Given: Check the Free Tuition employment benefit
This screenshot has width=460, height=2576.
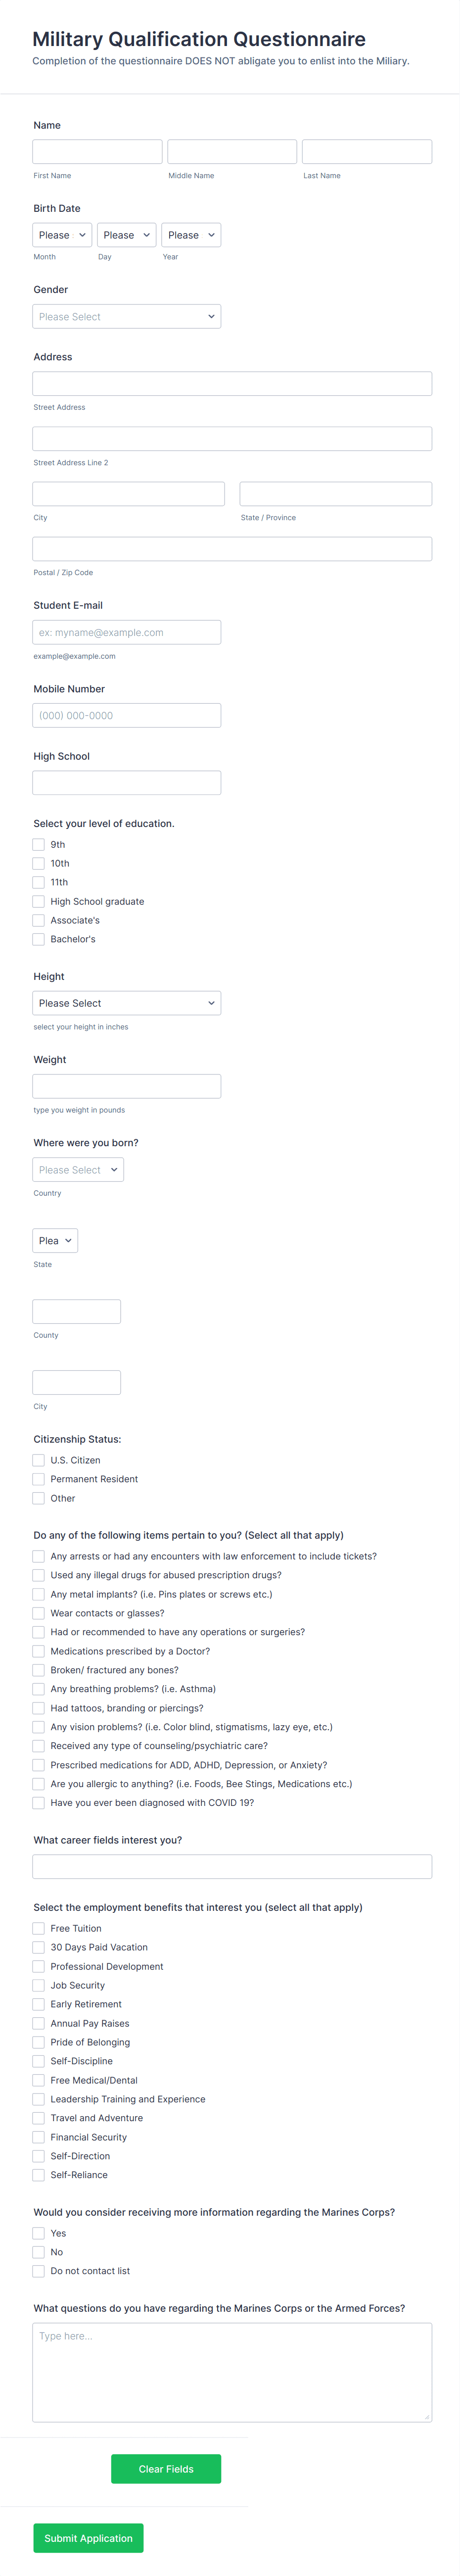Looking at the screenshot, I should coord(38,1928).
